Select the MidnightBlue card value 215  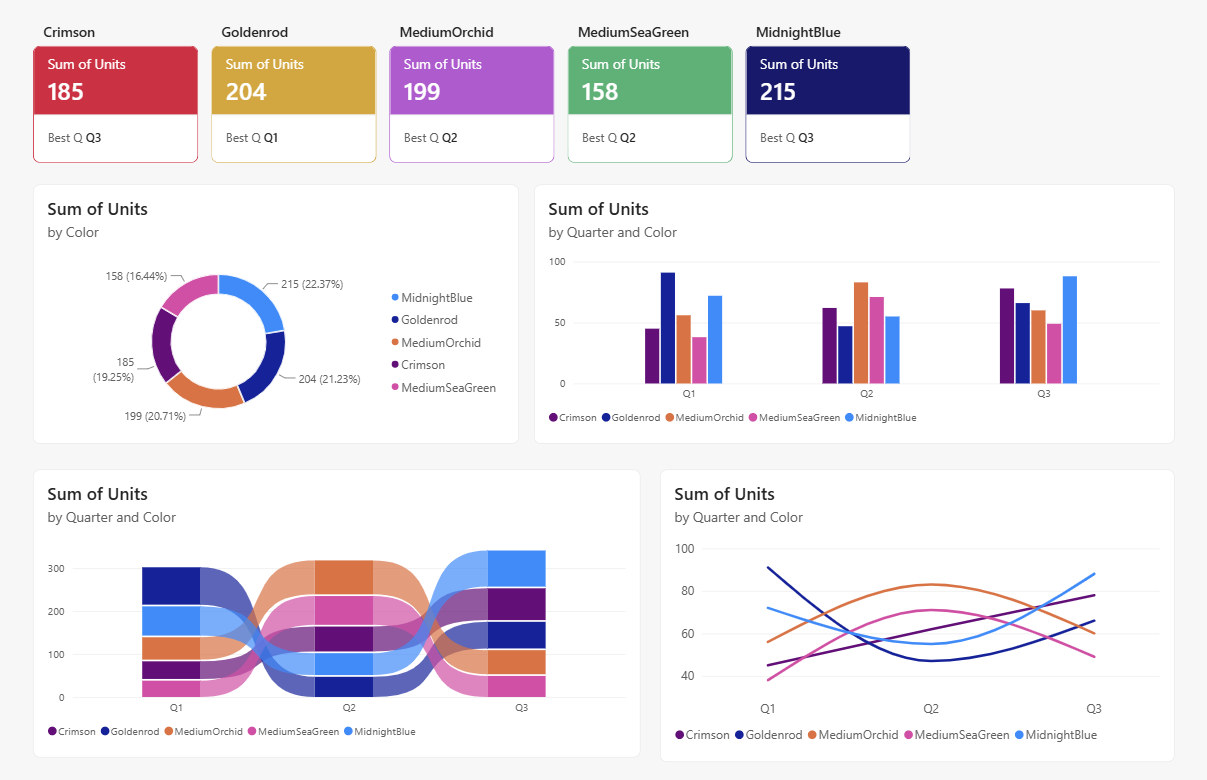[778, 92]
